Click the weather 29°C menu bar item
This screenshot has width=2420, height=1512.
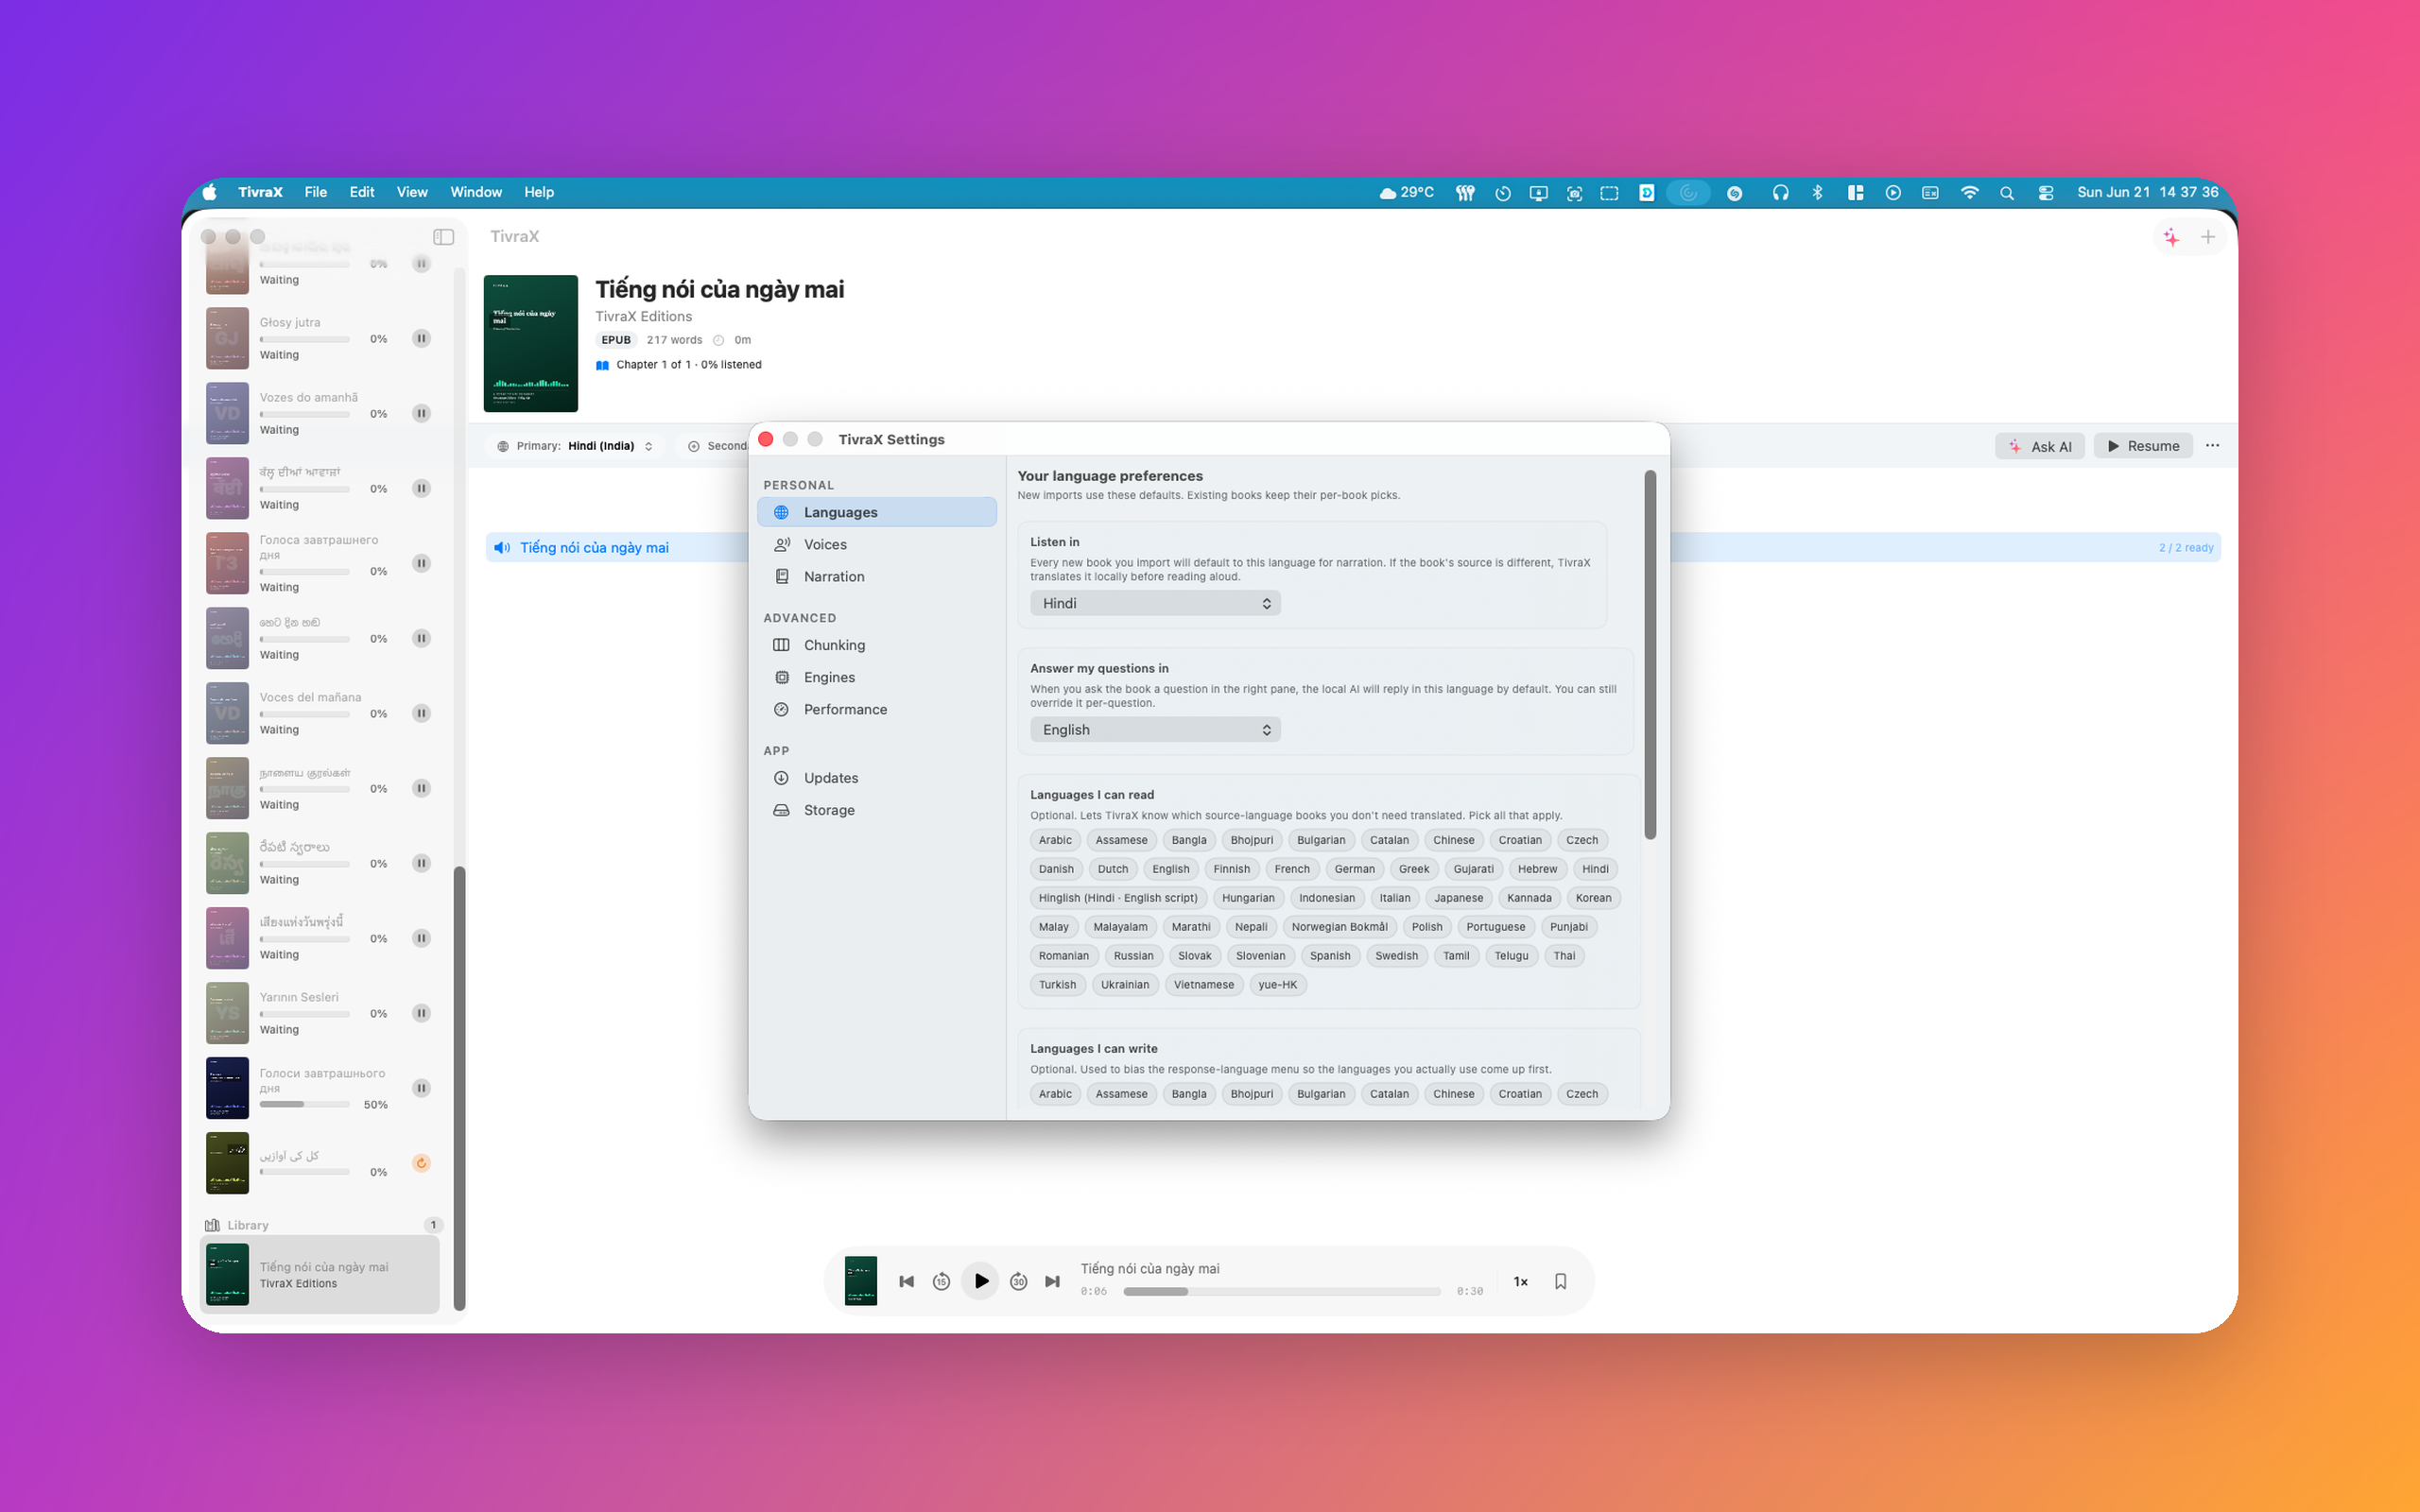[x=1406, y=193]
